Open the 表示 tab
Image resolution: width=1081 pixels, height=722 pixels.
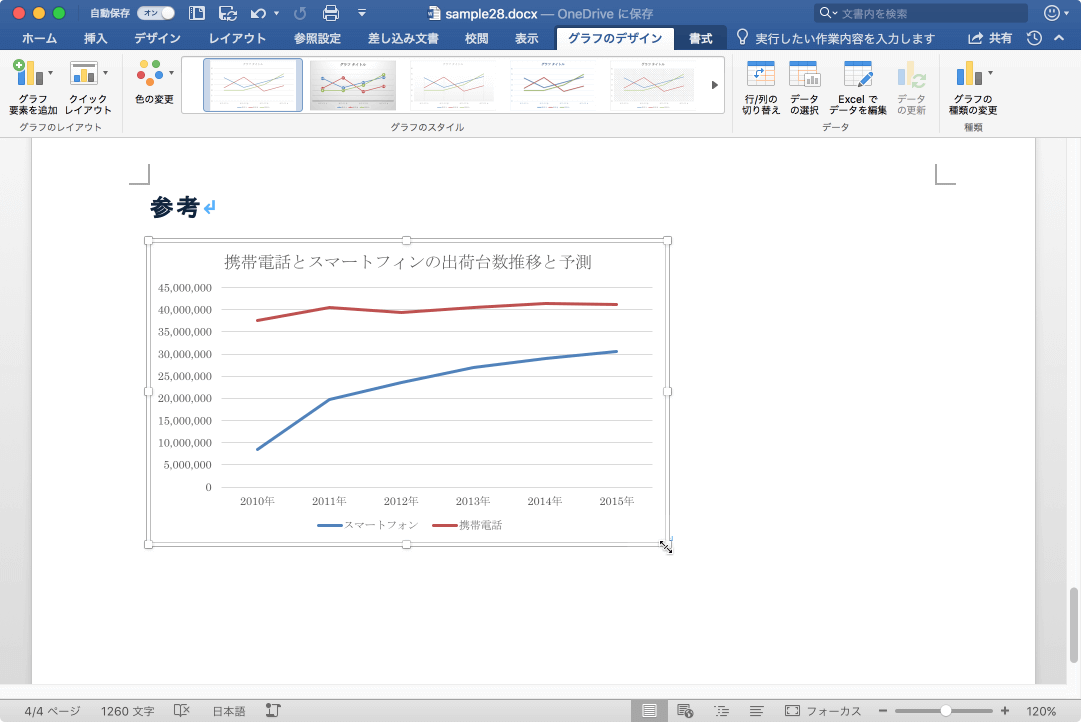(x=527, y=39)
